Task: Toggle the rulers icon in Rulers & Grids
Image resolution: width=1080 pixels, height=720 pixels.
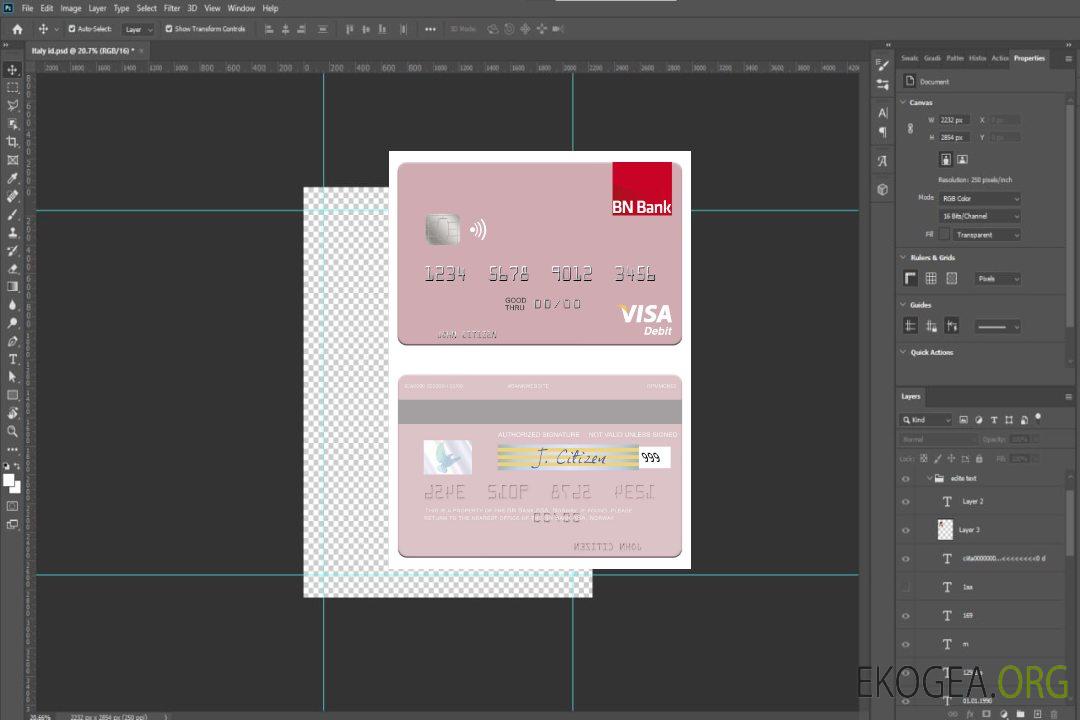Action: click(911, 278)
